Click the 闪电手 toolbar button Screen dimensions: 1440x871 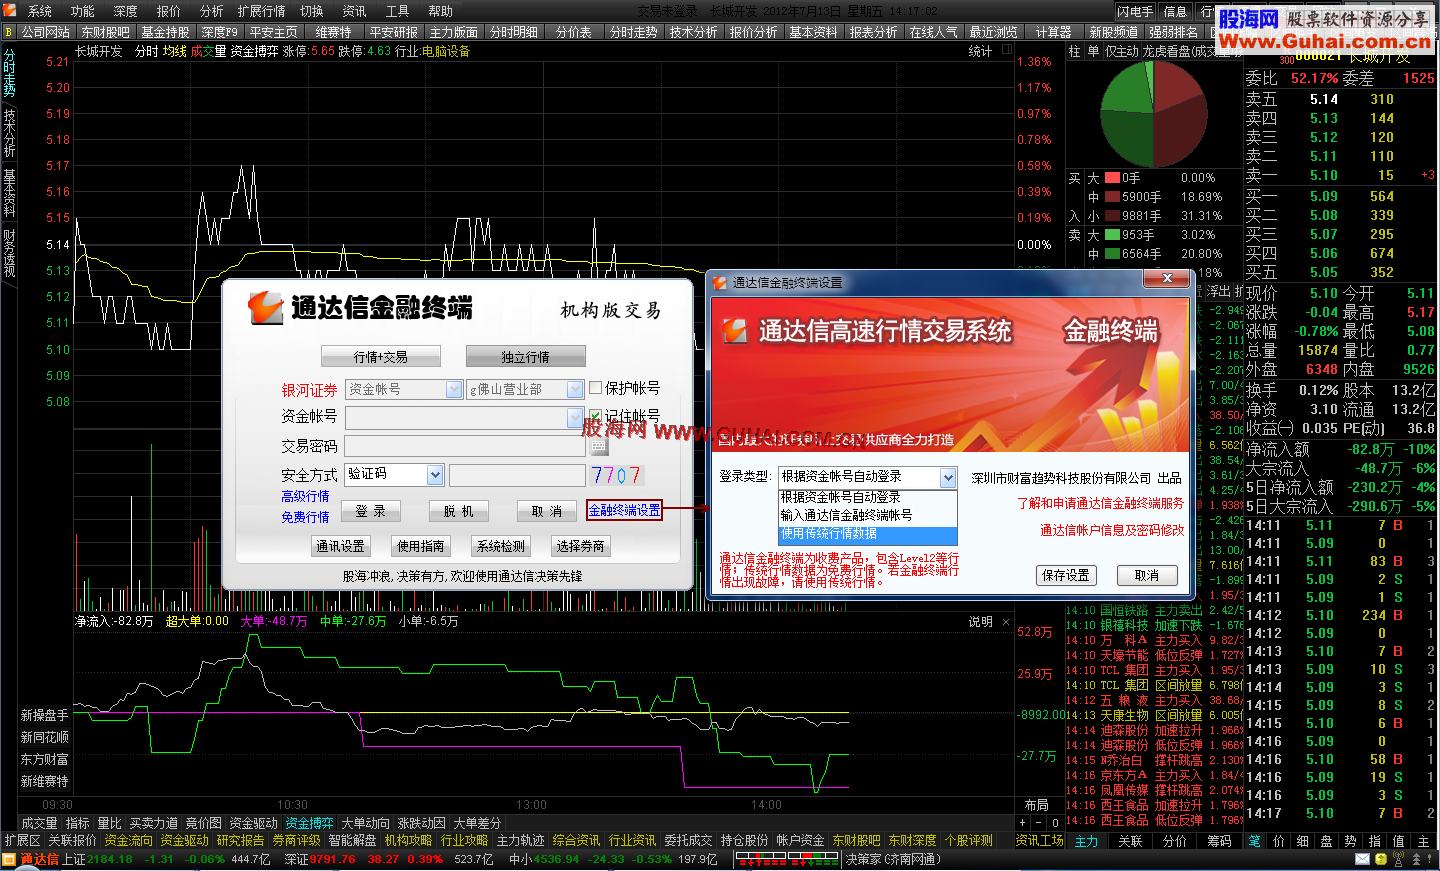1135,11
